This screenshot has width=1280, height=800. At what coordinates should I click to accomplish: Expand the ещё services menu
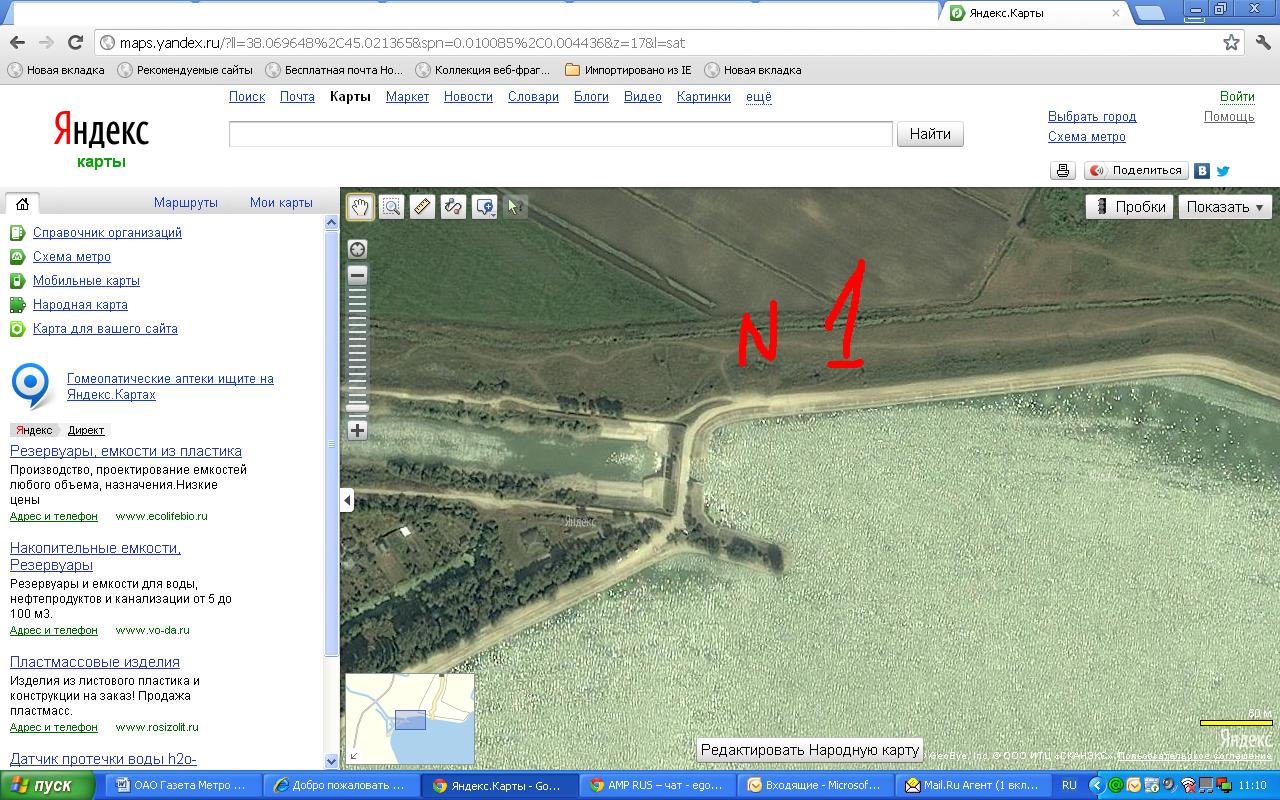pyautogui.click(x=759, y=97)
